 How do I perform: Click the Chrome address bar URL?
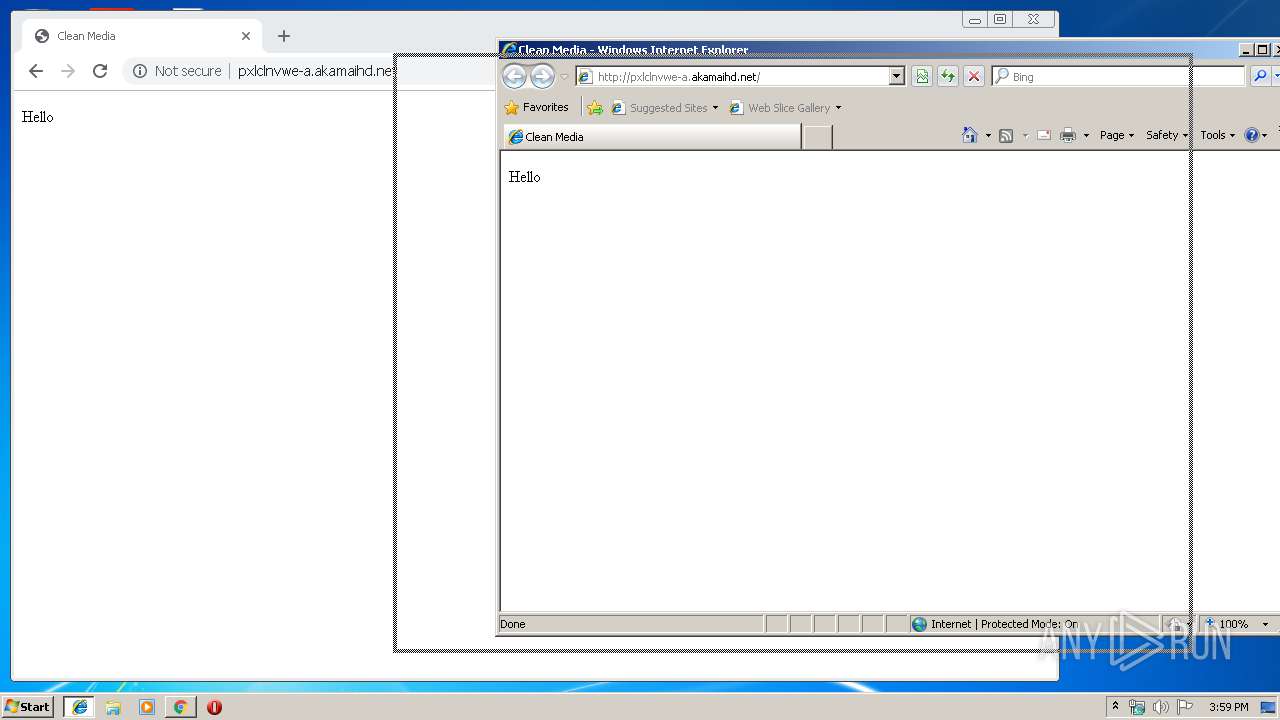point(316,71)
